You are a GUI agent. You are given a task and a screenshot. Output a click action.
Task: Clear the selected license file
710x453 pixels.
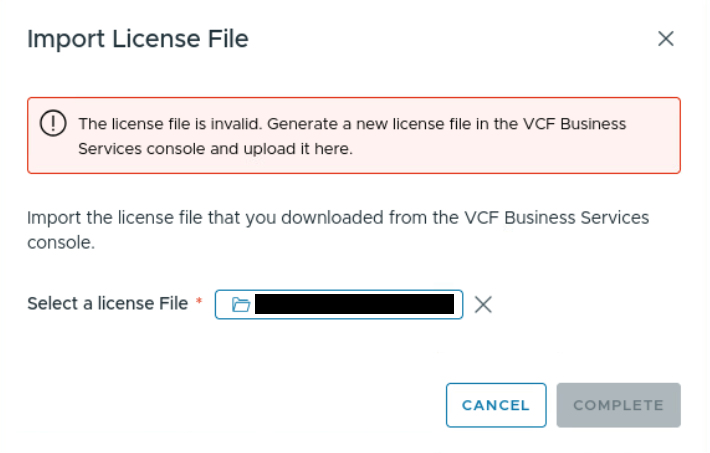point(483,304)
